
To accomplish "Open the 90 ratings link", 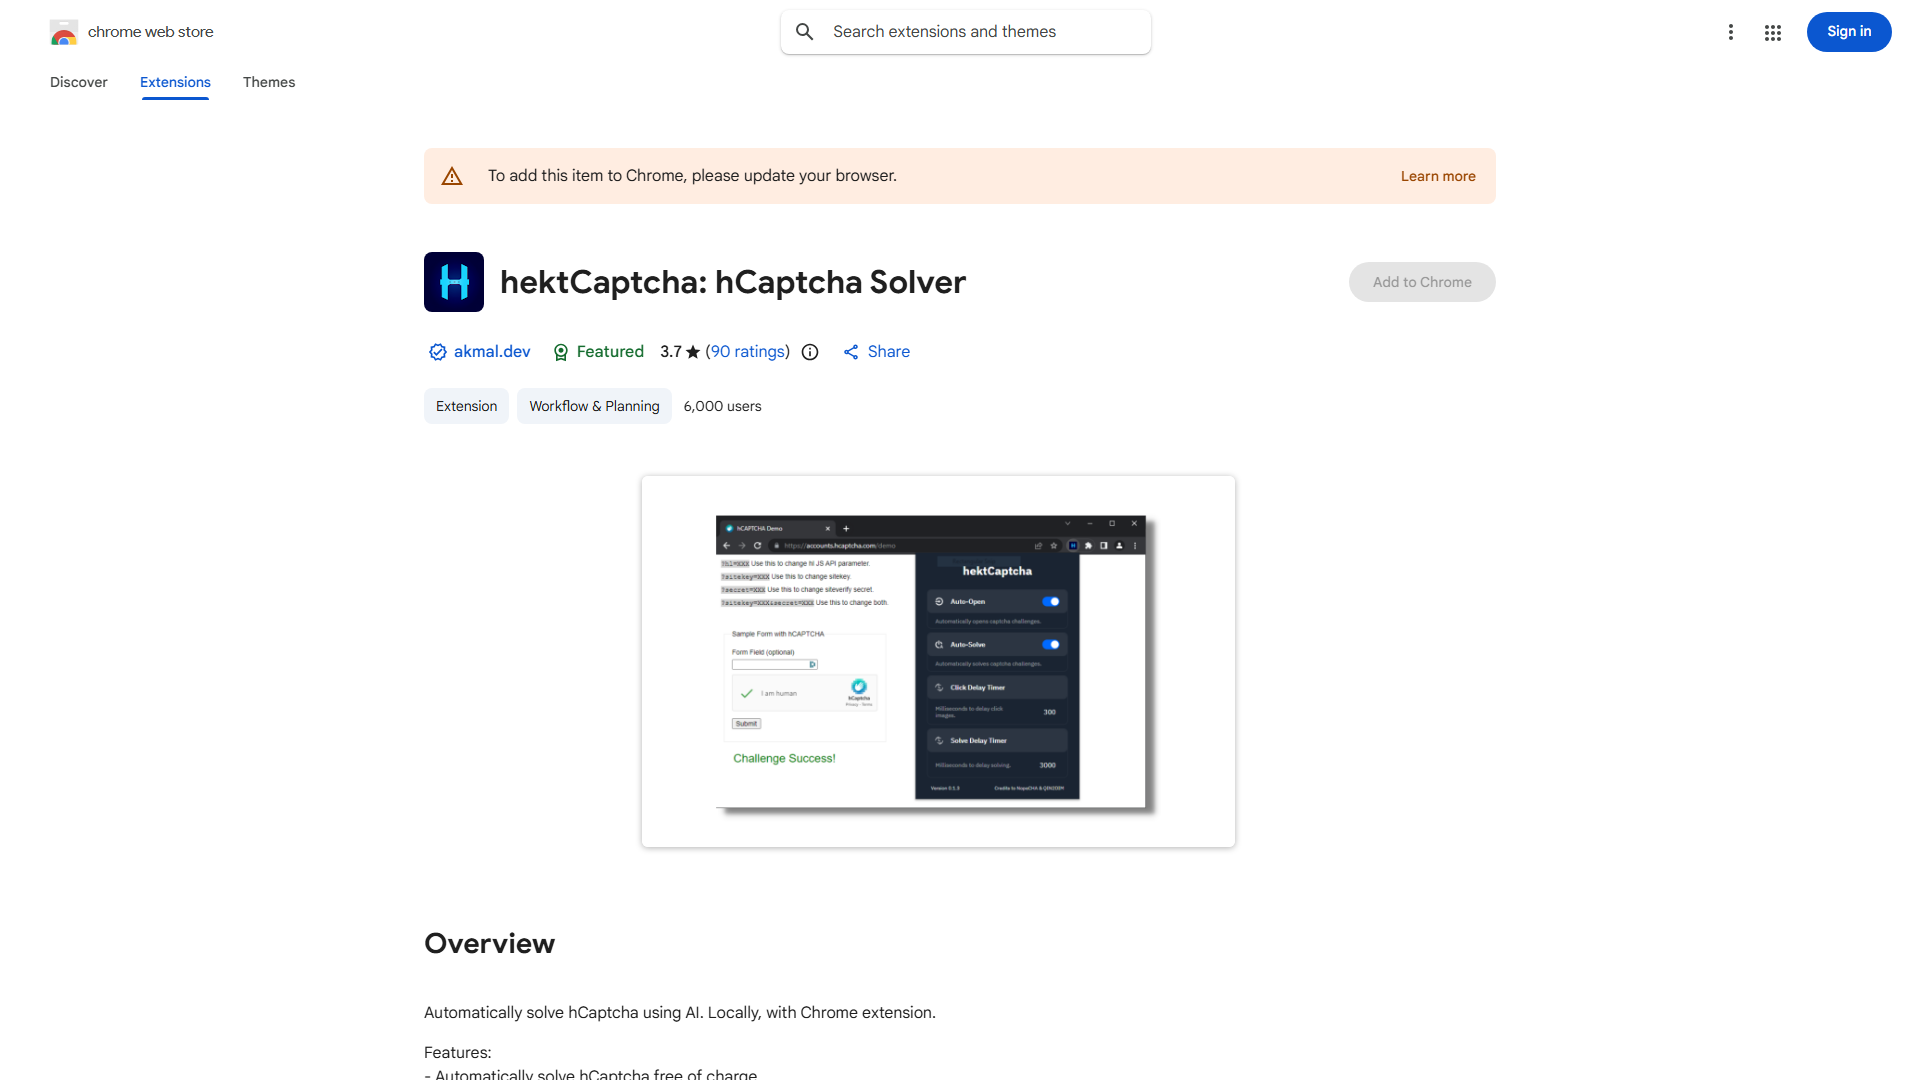I will click(x=747, y=352).
